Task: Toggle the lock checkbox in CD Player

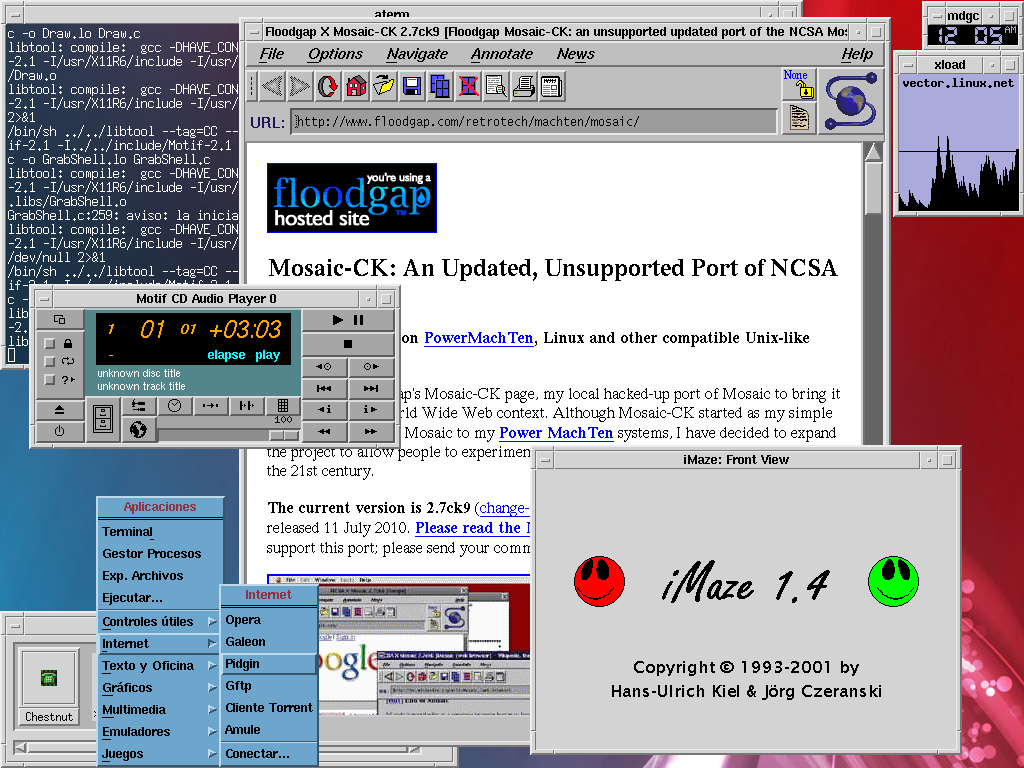Action: [50, 344]
